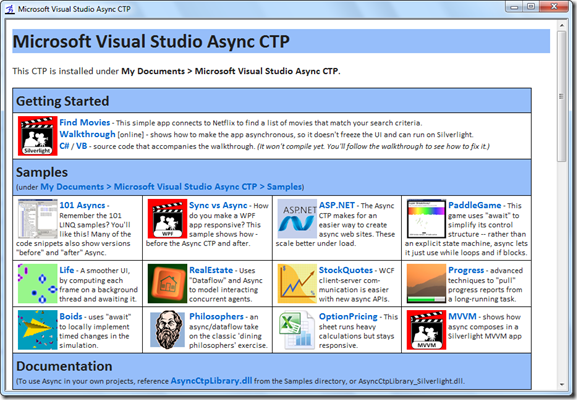Viewport: 577px width, 400px height.
Task: Open the ASP.NET sample link
Action: (x=337, y=205)
